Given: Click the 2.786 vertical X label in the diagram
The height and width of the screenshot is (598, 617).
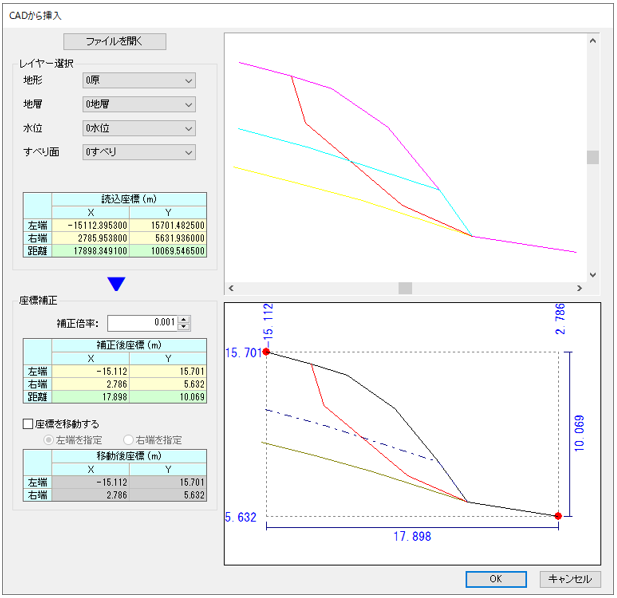Looking at the screenshot, I should (560, 319).
